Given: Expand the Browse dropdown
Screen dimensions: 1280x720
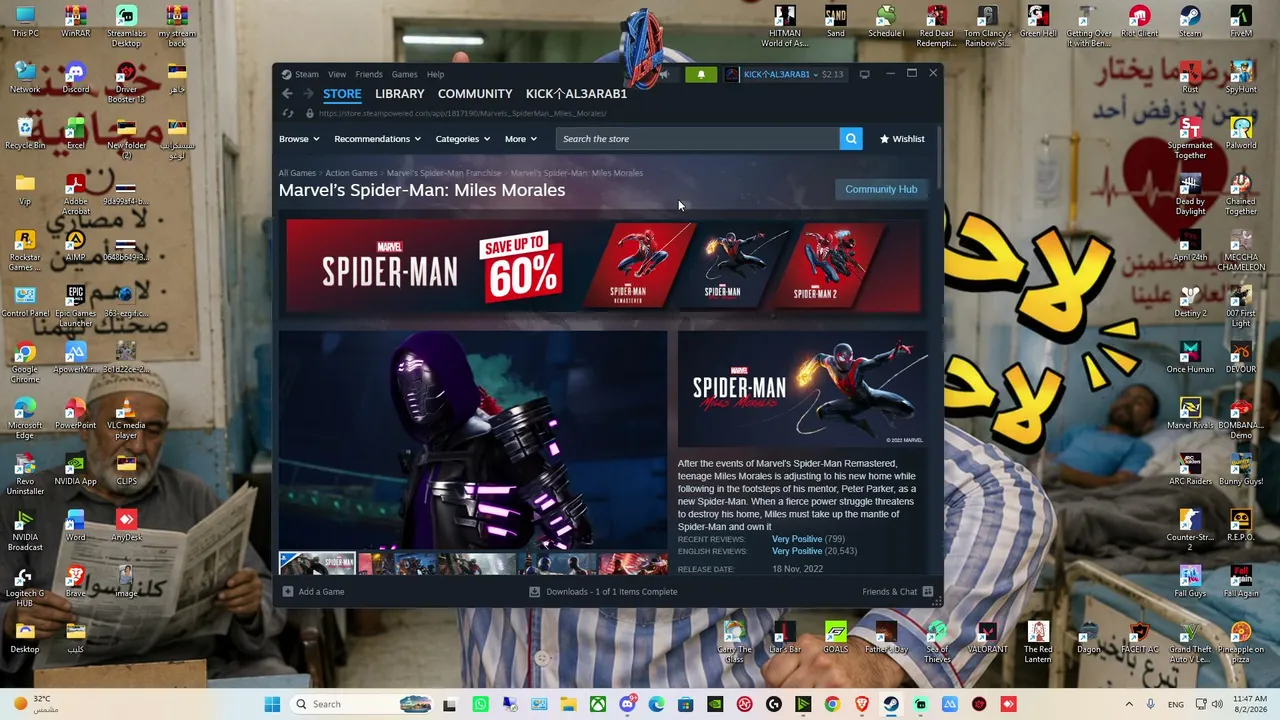Looking at the screenshot, I should pos(299,139).
